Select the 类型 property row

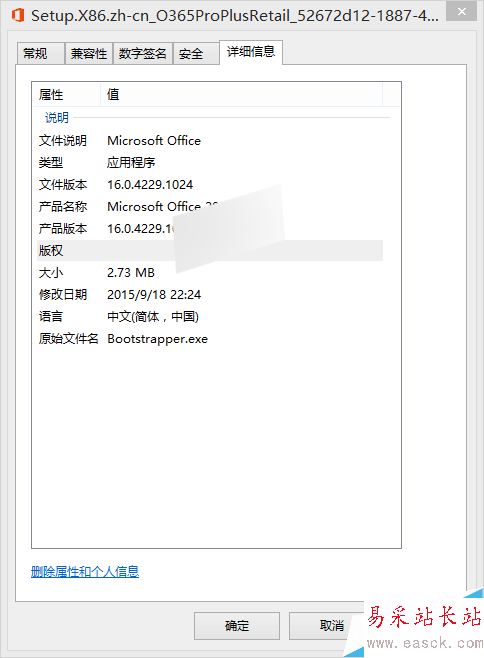tap(210, 162)
